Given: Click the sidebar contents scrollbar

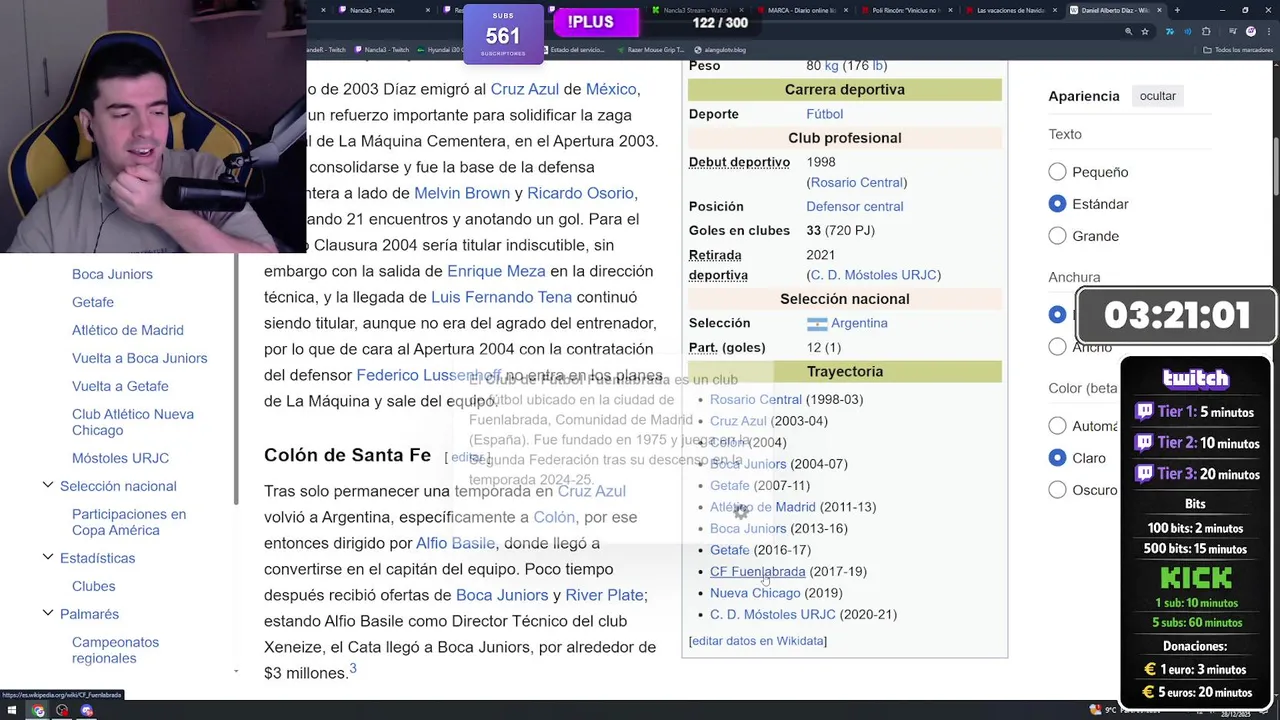Looking at the screenshot, I should 236,380.
